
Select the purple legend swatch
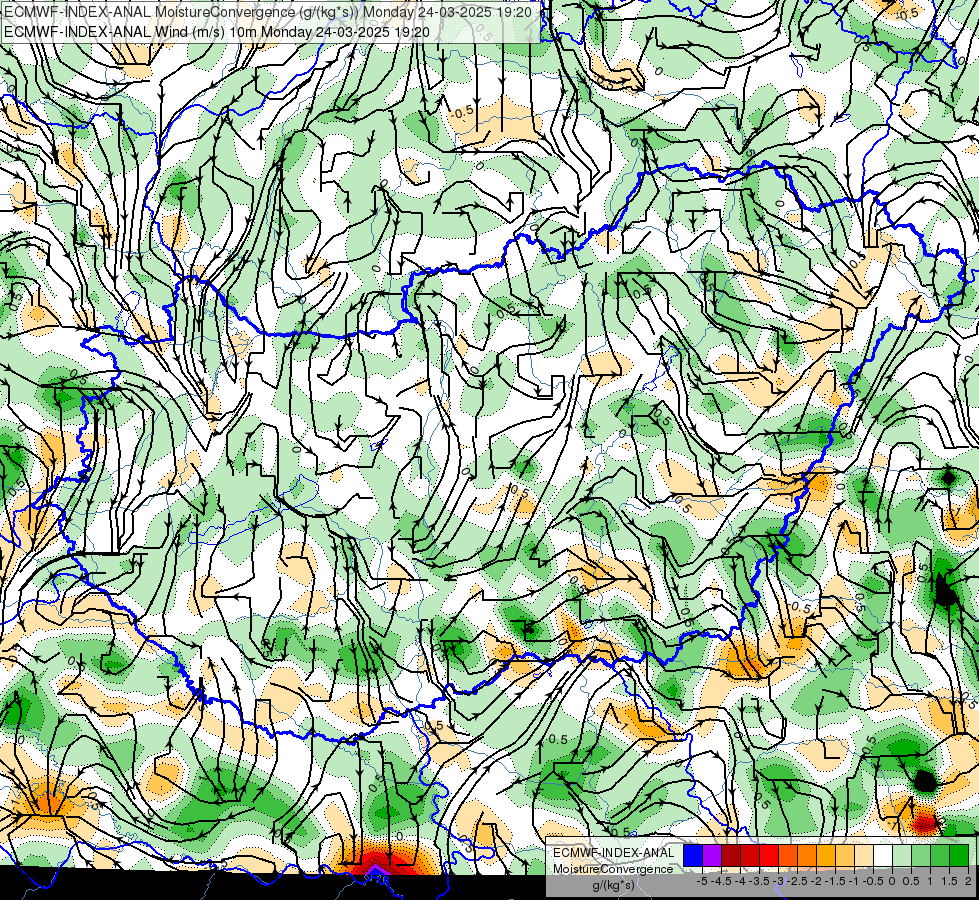tap(712, 855)
